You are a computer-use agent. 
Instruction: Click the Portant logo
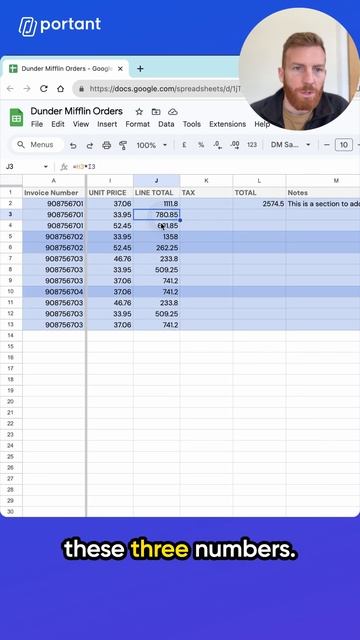(60, 26)
